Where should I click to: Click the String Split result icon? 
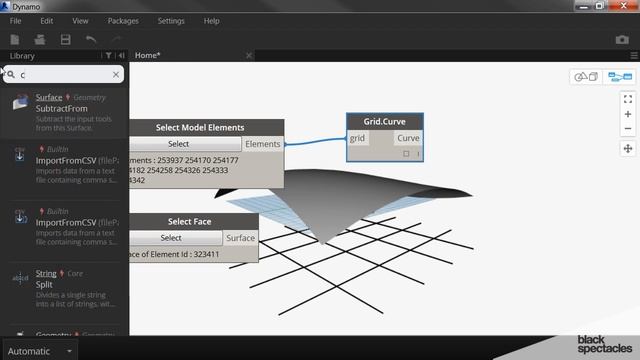[20, 278]
